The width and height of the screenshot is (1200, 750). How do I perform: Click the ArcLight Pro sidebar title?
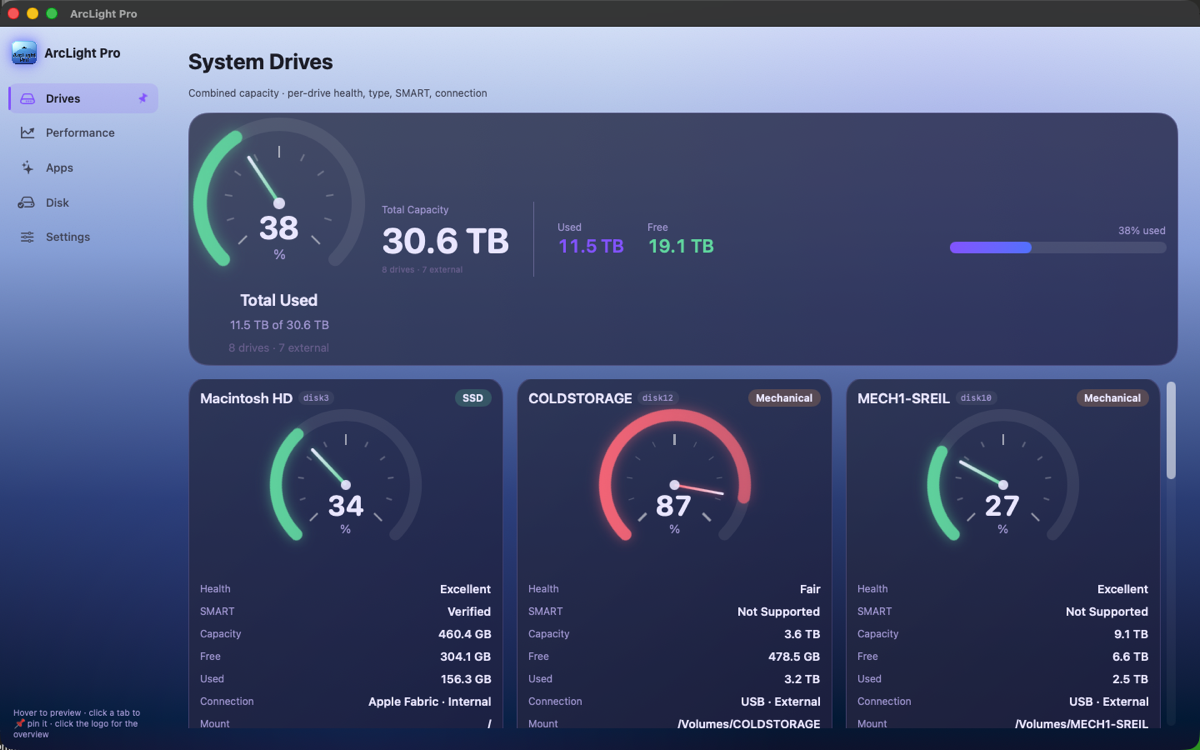[82, 53]
